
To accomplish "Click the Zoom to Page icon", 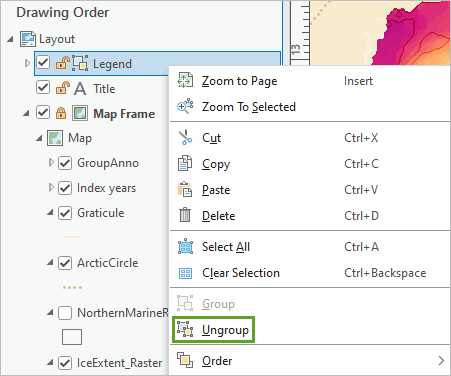I will coord(185,81).
